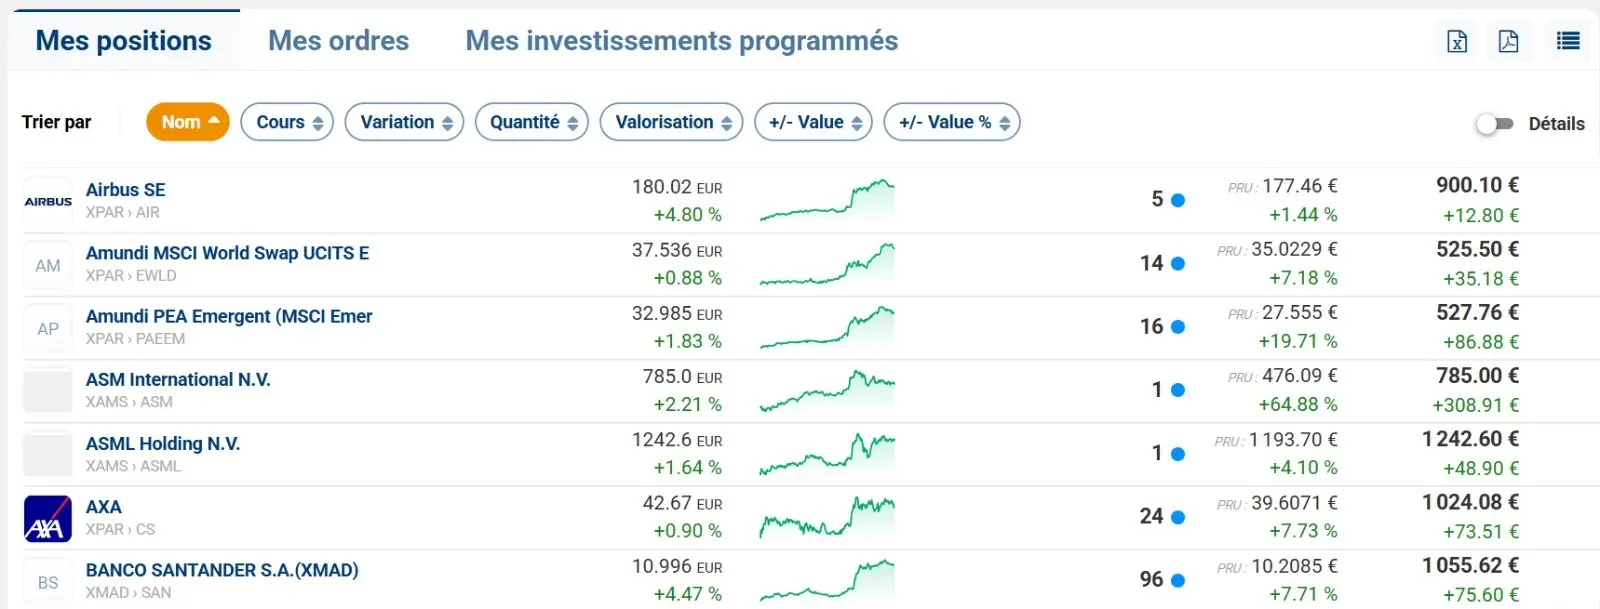Screen dimensions: 1600x609
Task: Open the Airbus SE position
Action: tap(126, 190)
